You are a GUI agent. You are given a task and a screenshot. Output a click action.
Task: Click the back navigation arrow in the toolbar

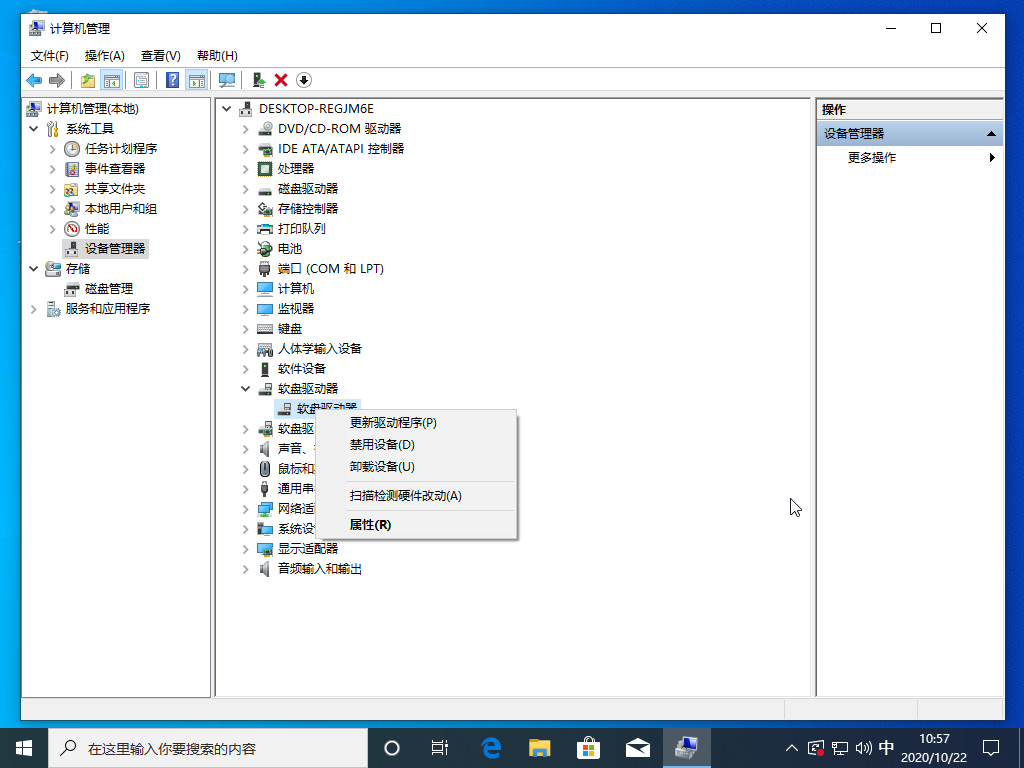34,80
